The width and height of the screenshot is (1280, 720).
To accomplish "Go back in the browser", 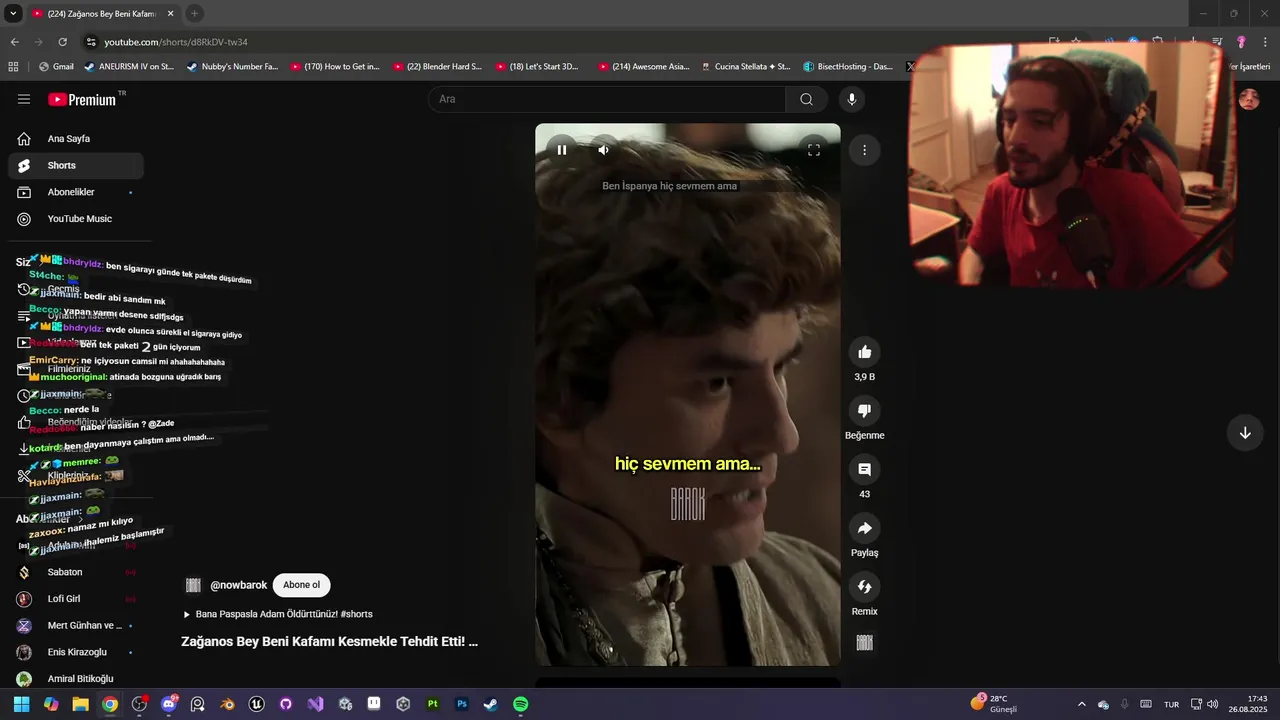I will (14, 42).
